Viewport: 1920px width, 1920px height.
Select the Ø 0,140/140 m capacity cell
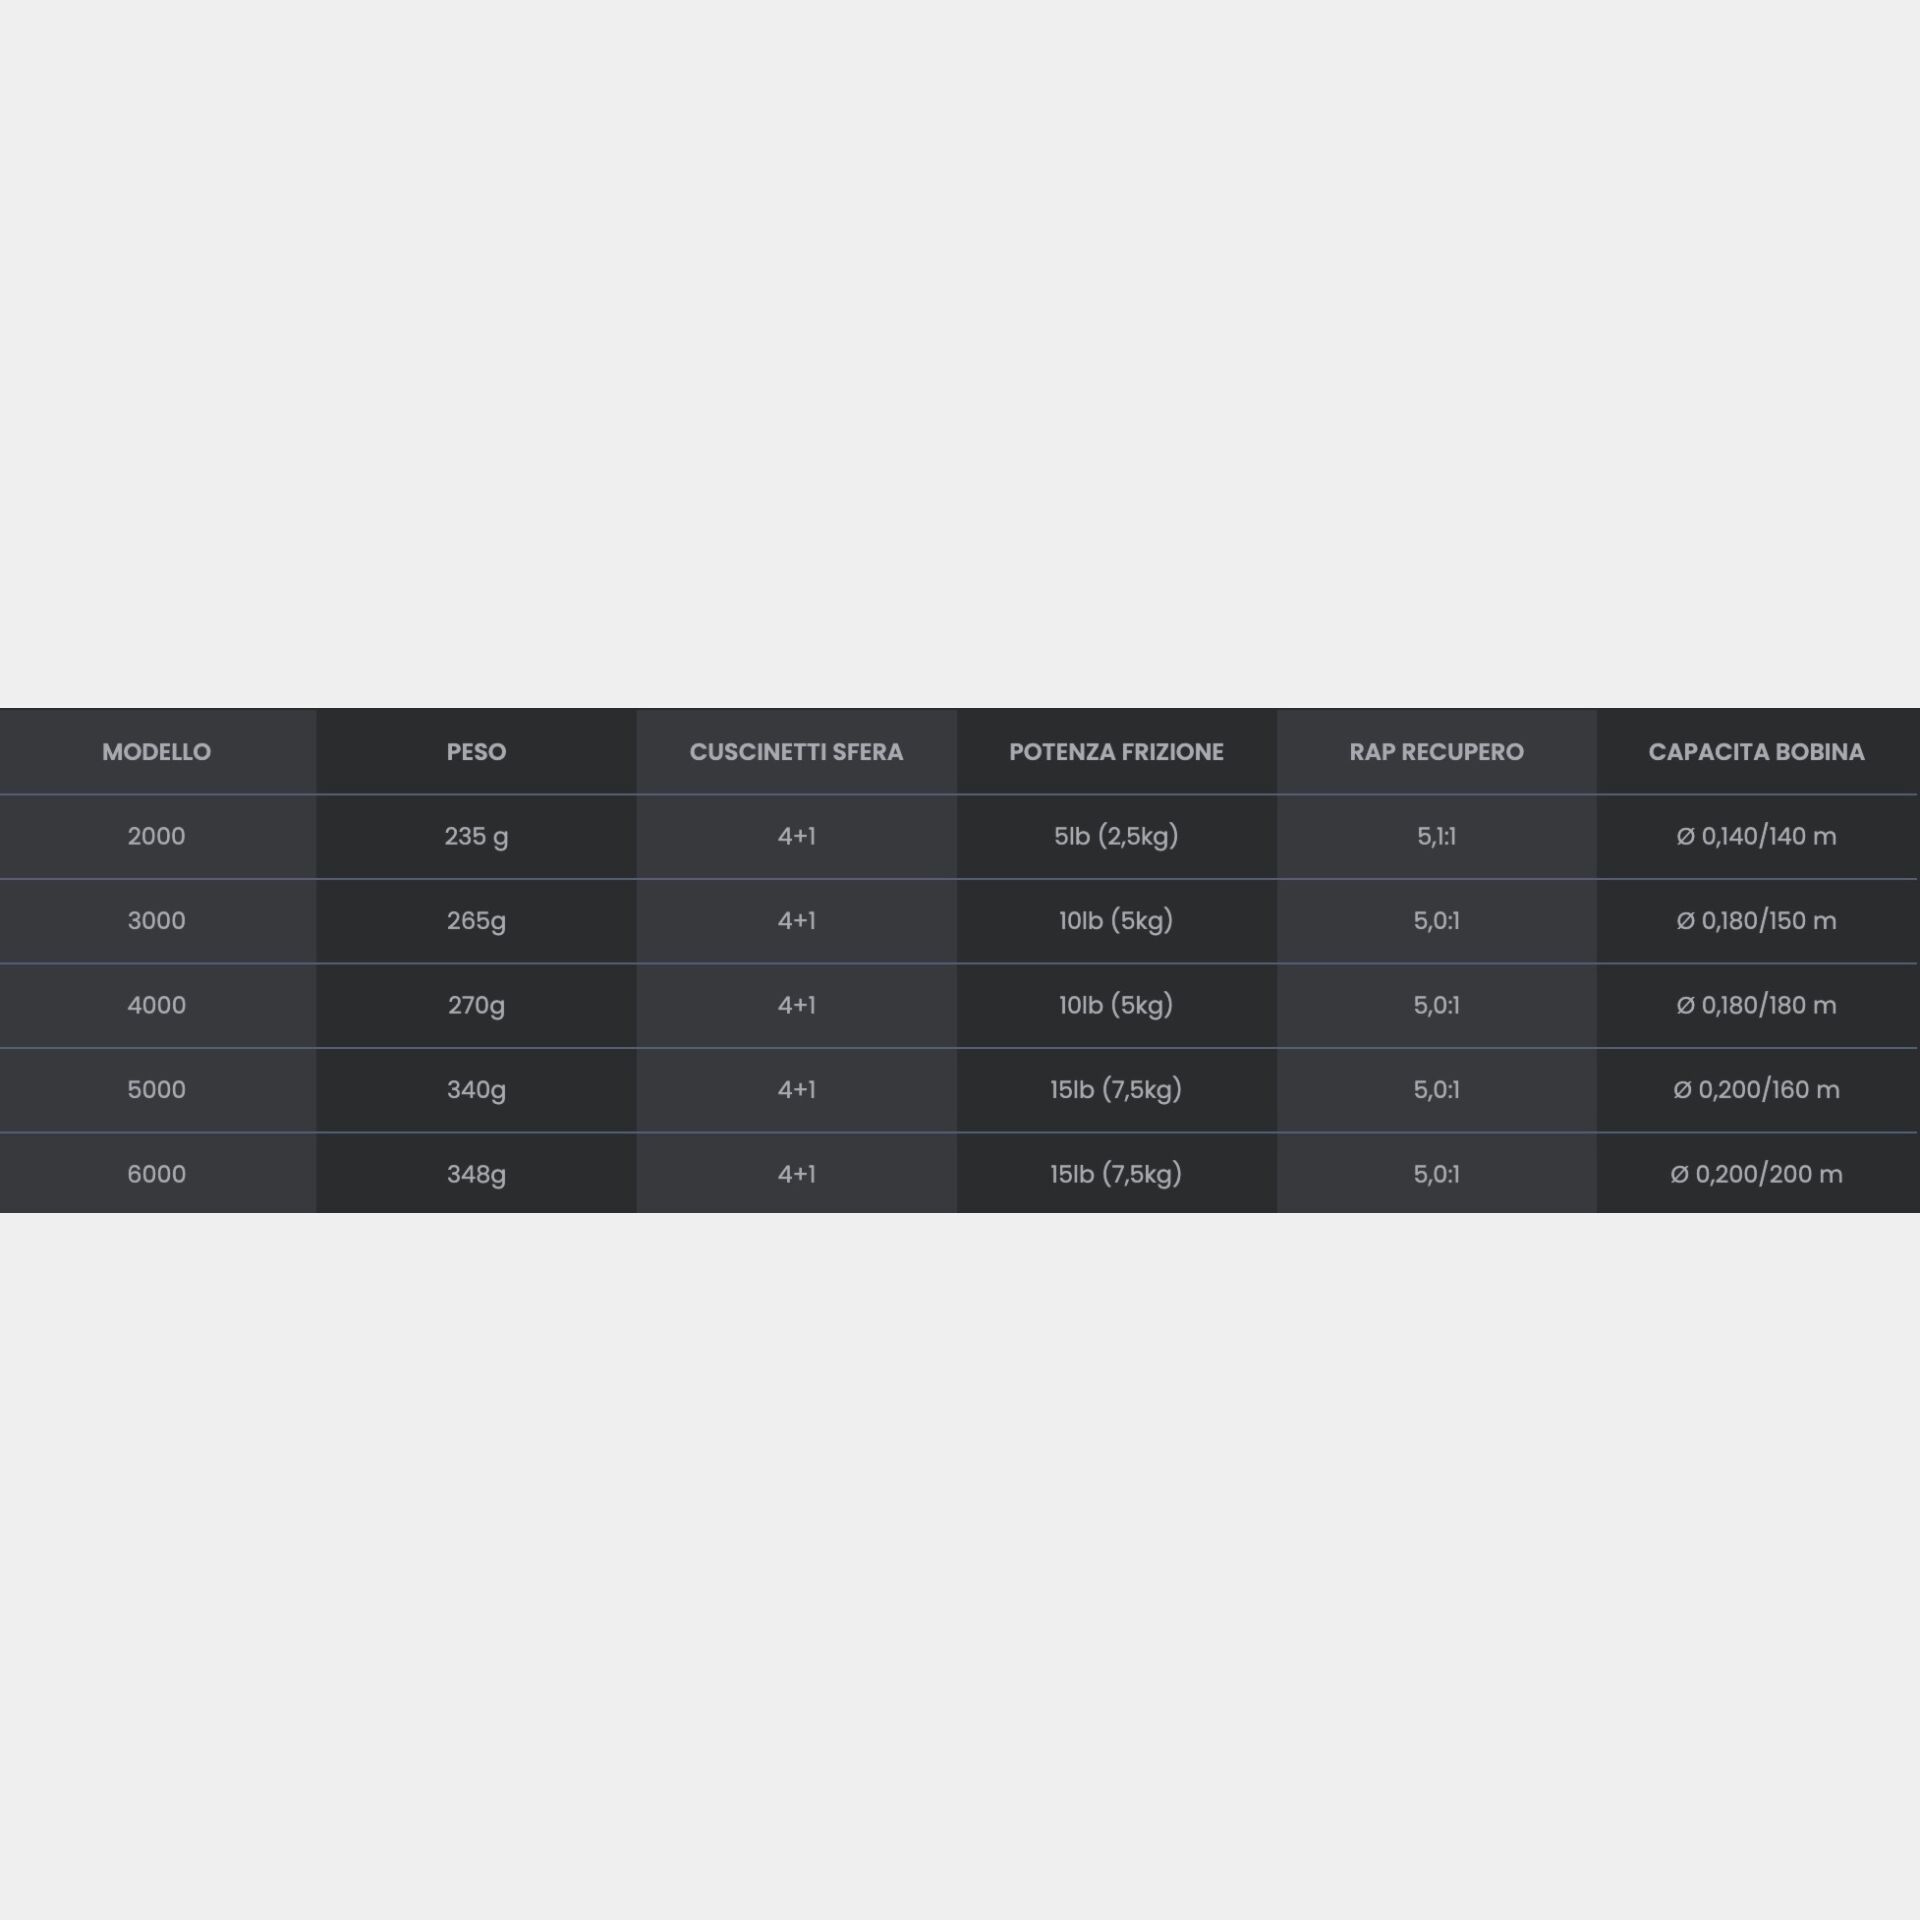(1756, 836)
